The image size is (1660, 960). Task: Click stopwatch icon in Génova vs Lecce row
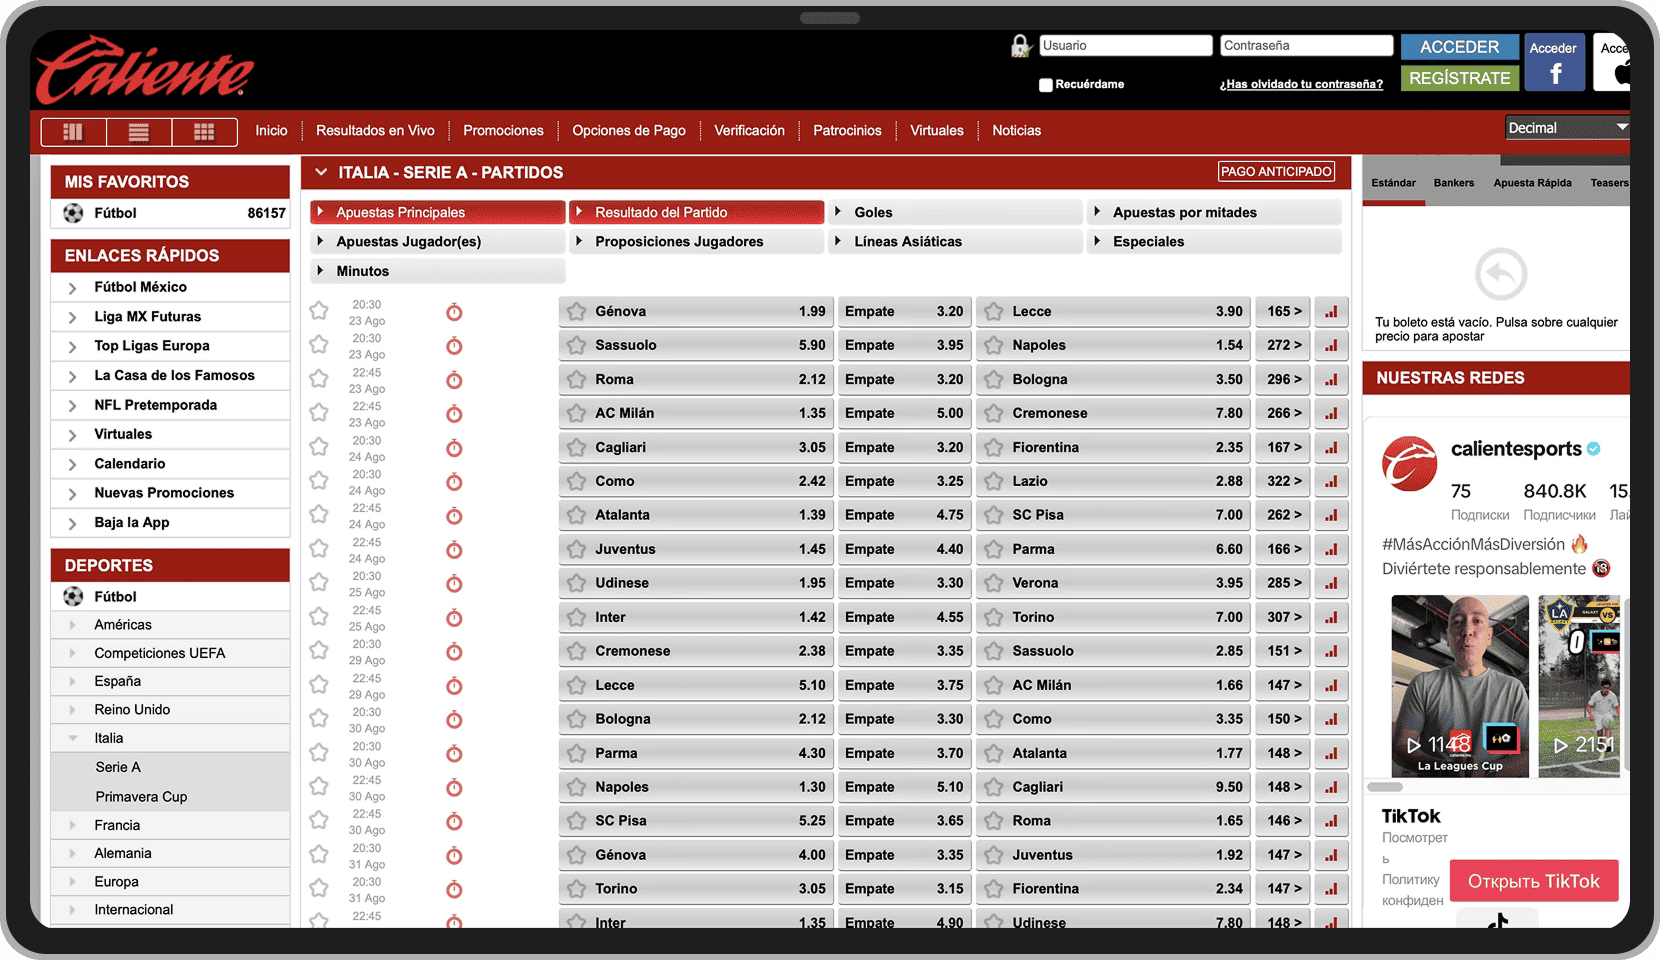point(454,312)
